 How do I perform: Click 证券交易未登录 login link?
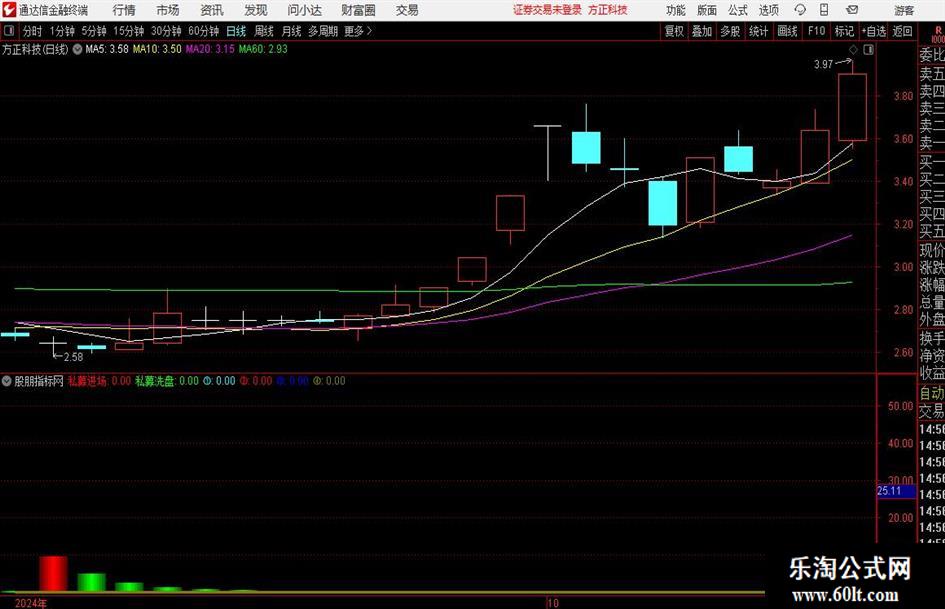click(547, 10)
